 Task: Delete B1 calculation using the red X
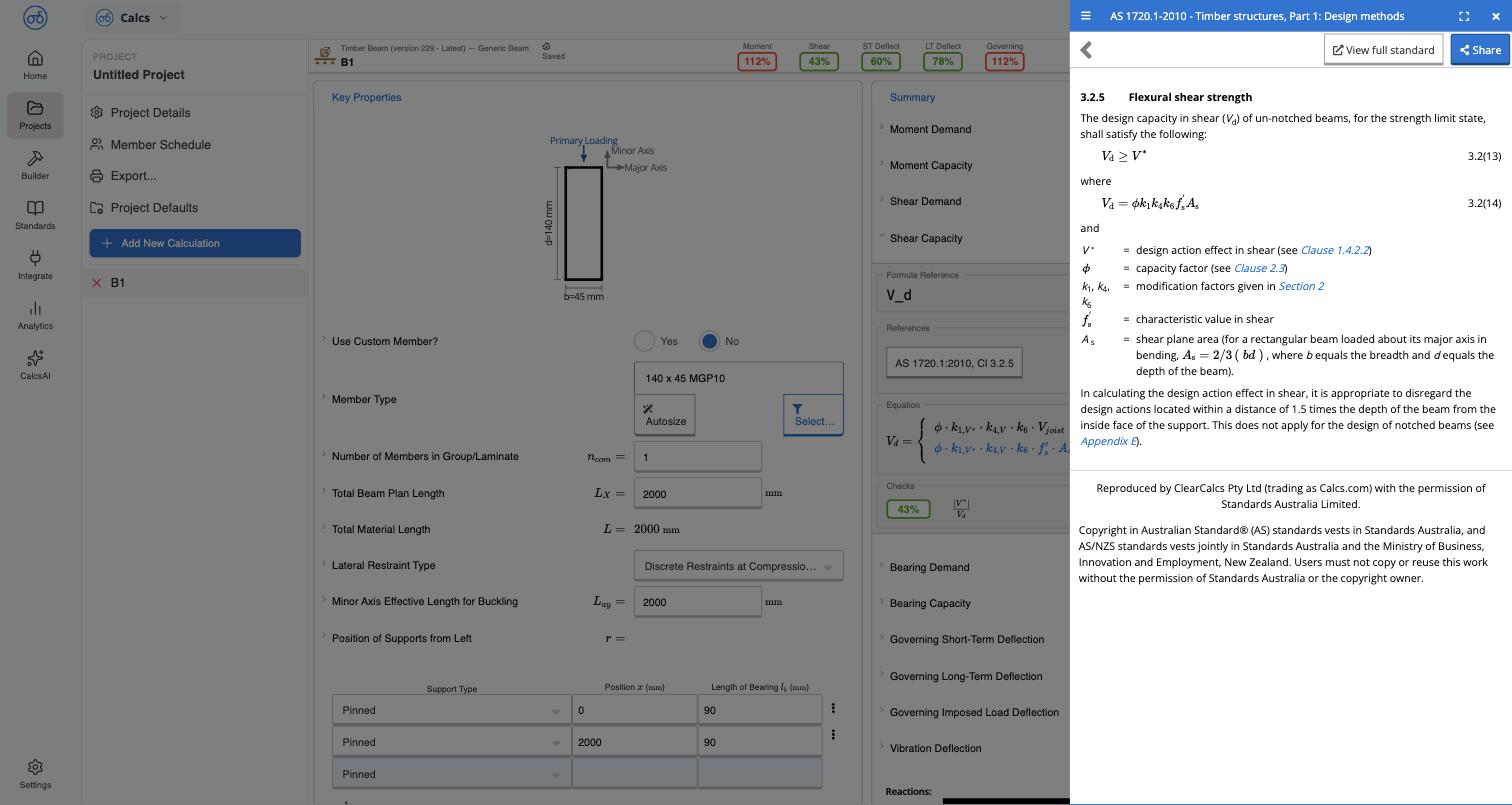point(97,283)
